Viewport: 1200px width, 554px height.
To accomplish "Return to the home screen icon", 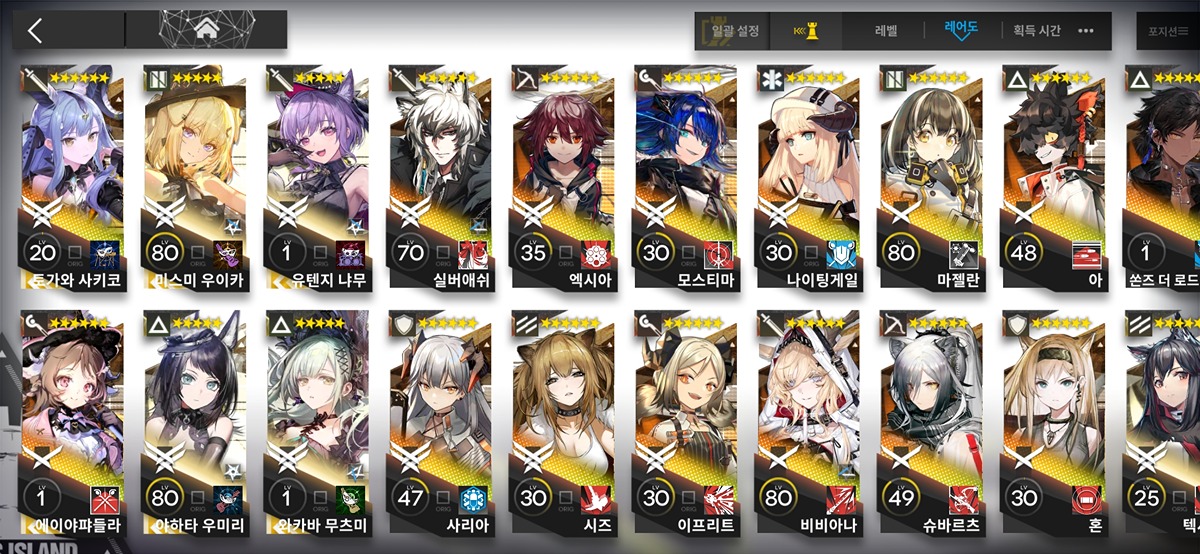I will coord(207,29).
